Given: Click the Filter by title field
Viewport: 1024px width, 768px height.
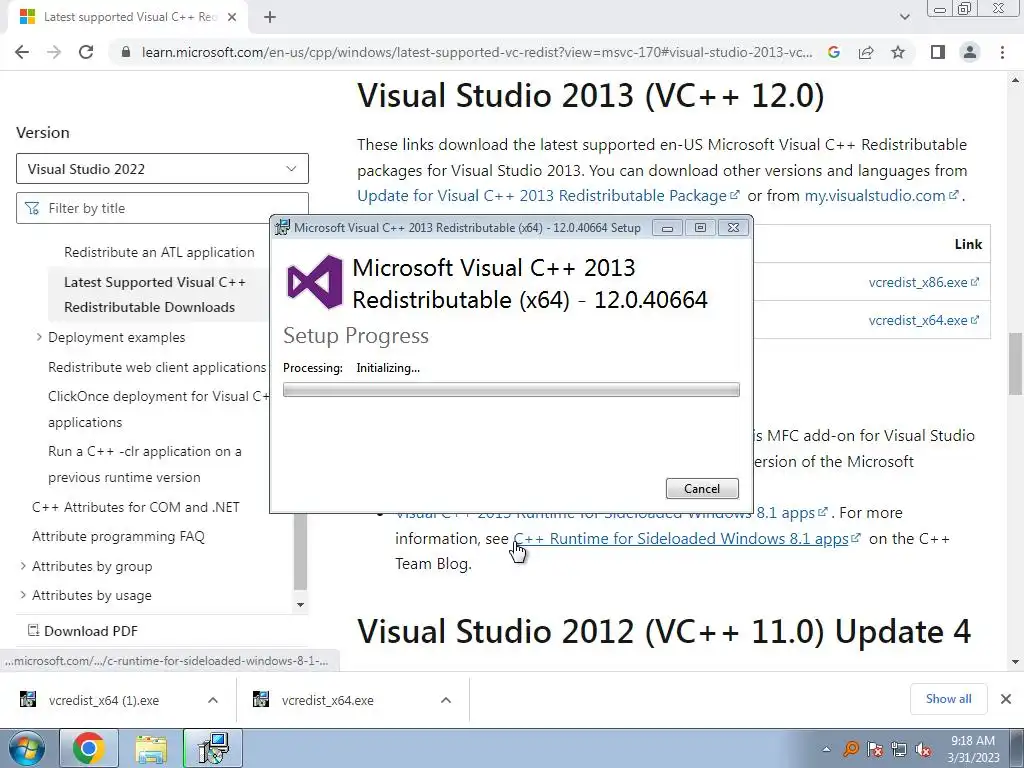Looking at the screenshot, I should tap(162, 208).
